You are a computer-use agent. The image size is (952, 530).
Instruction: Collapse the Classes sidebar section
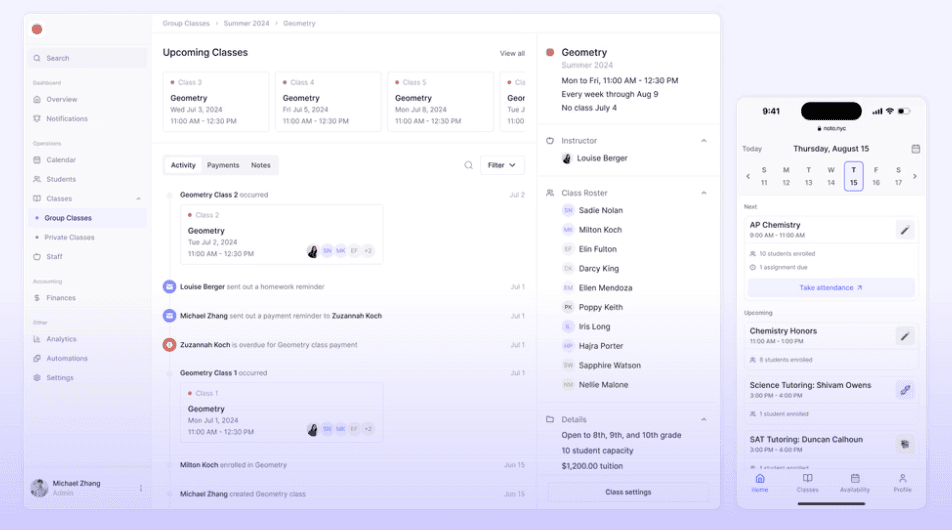[x=138, y=199]
